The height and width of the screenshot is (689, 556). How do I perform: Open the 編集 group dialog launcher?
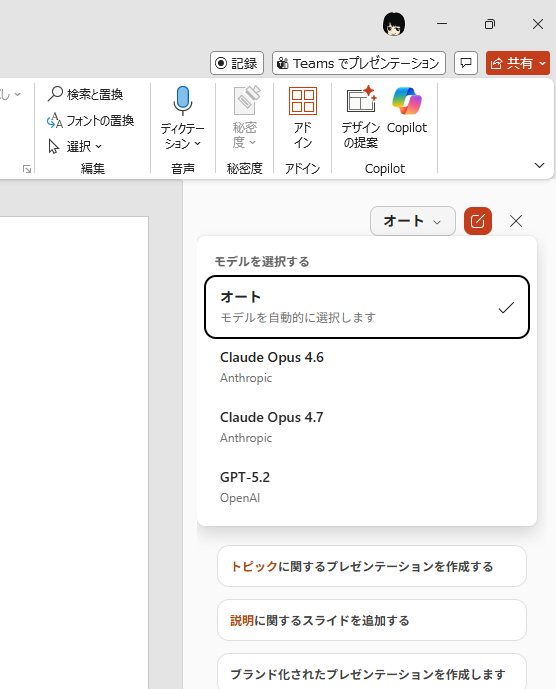tap(27, 169)
